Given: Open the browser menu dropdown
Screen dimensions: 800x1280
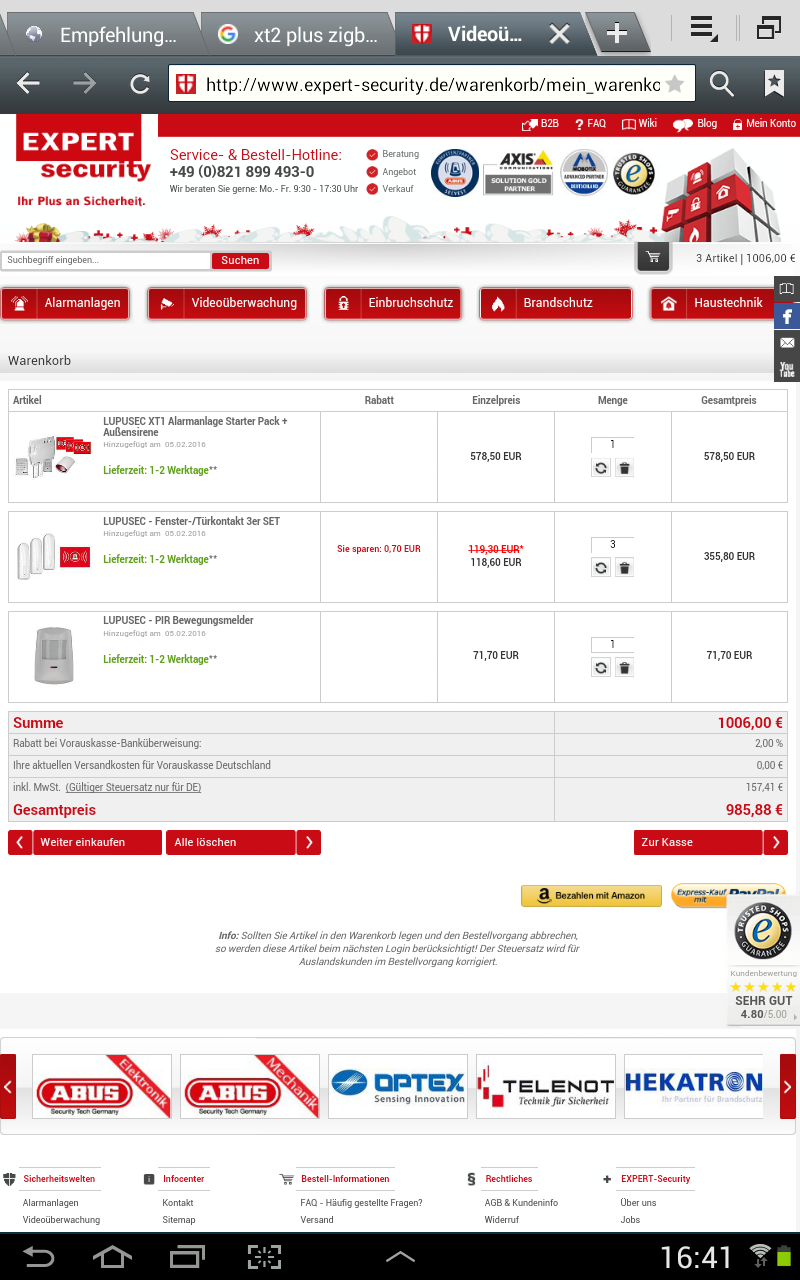Looking at the screenshot, I should [x=704, y=29].
